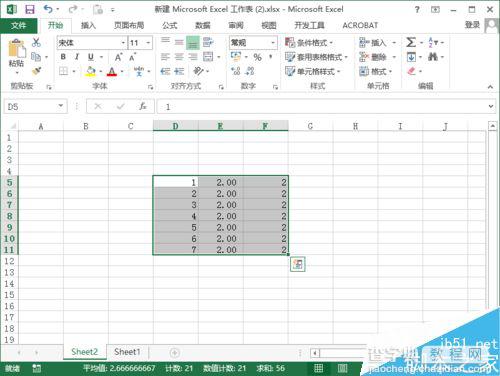
Task: Center text horizontally
Action: point(179,57)
